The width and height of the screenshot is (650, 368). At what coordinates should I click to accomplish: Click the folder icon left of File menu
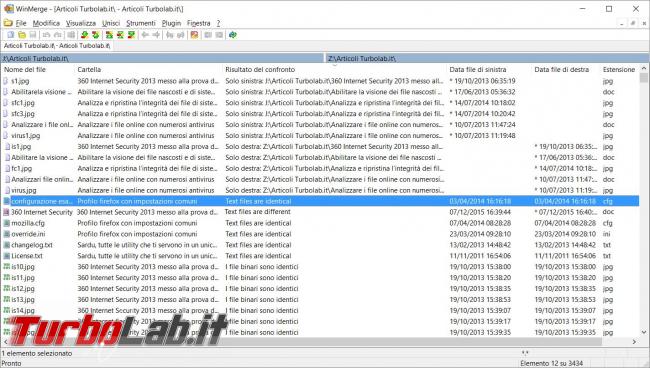(x=8, y=23)
